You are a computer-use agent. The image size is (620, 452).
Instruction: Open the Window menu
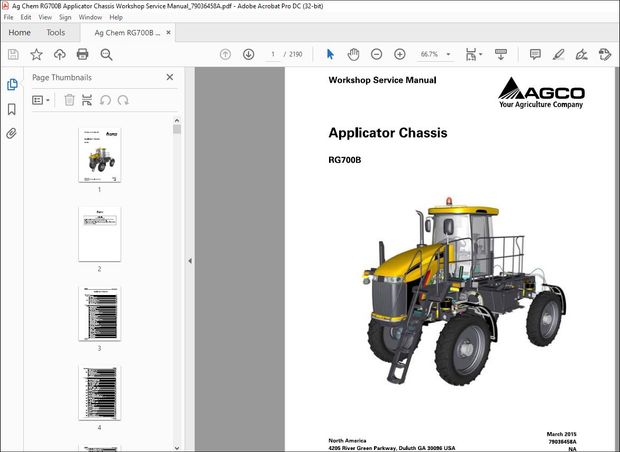click(90, 17)
